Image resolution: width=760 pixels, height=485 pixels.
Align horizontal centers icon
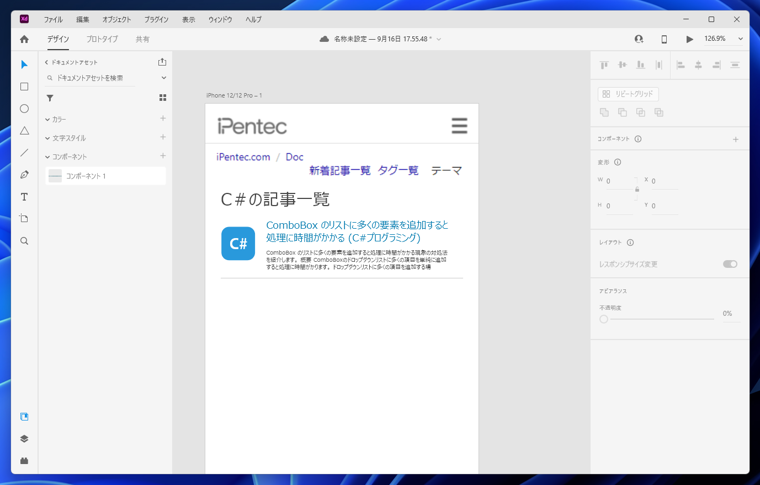698,65
